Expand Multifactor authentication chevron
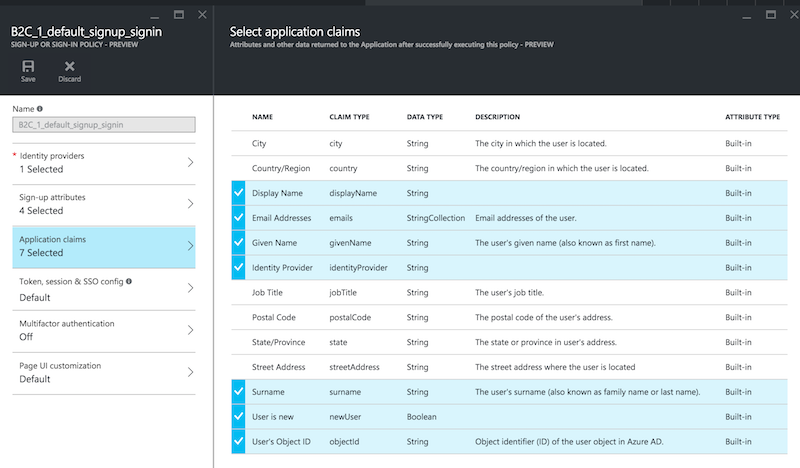The height and width of the screenshot is (468, 800). click(x=190, y=330)
